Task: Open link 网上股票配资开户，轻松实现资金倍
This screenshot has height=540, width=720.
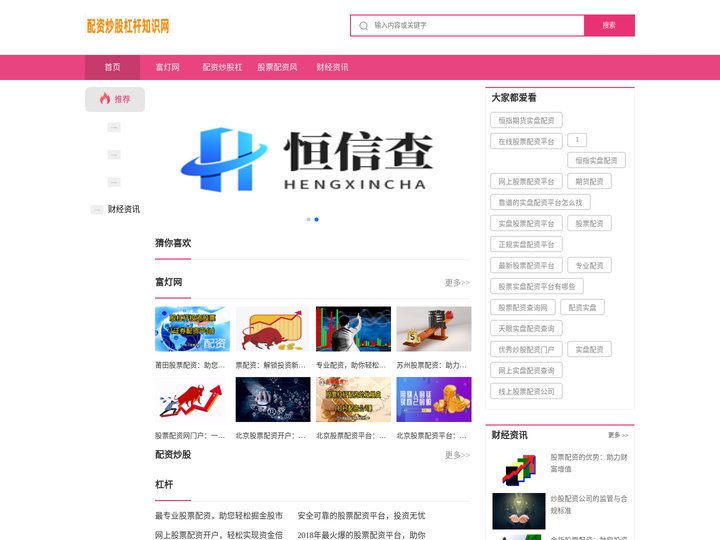Action: click(219, 535)
